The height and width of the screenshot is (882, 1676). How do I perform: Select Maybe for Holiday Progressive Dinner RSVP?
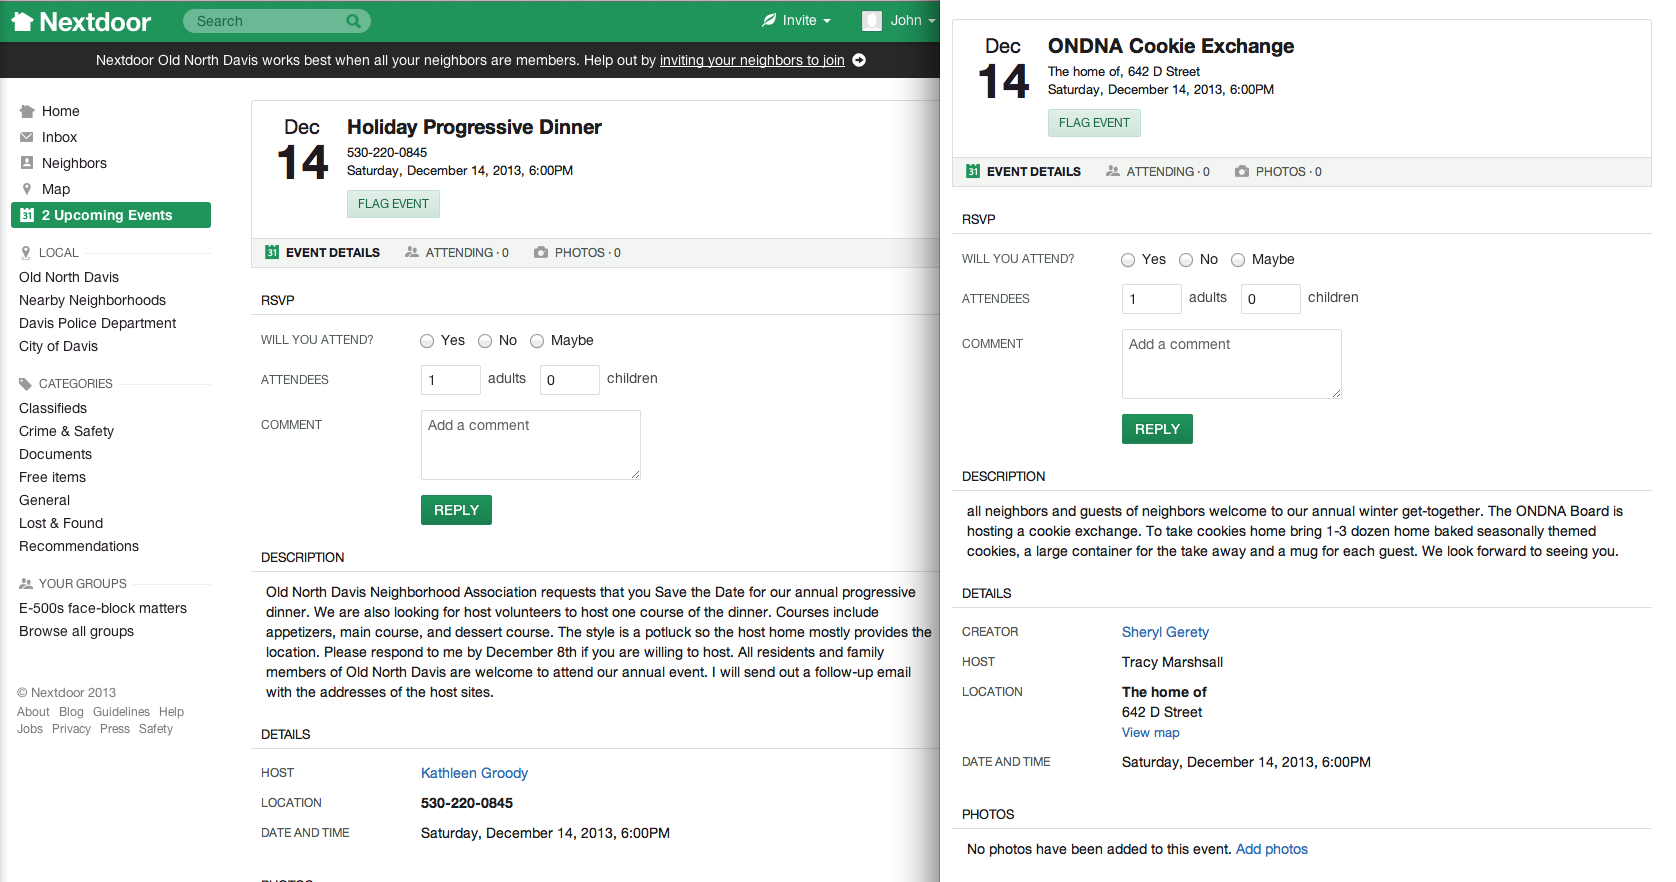tap(537, 341)
